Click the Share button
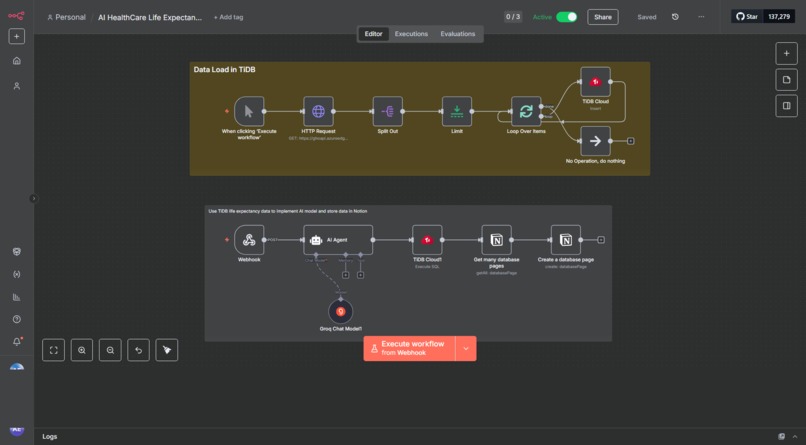Viewport: 806px width, 445px height. click(602, 17)
